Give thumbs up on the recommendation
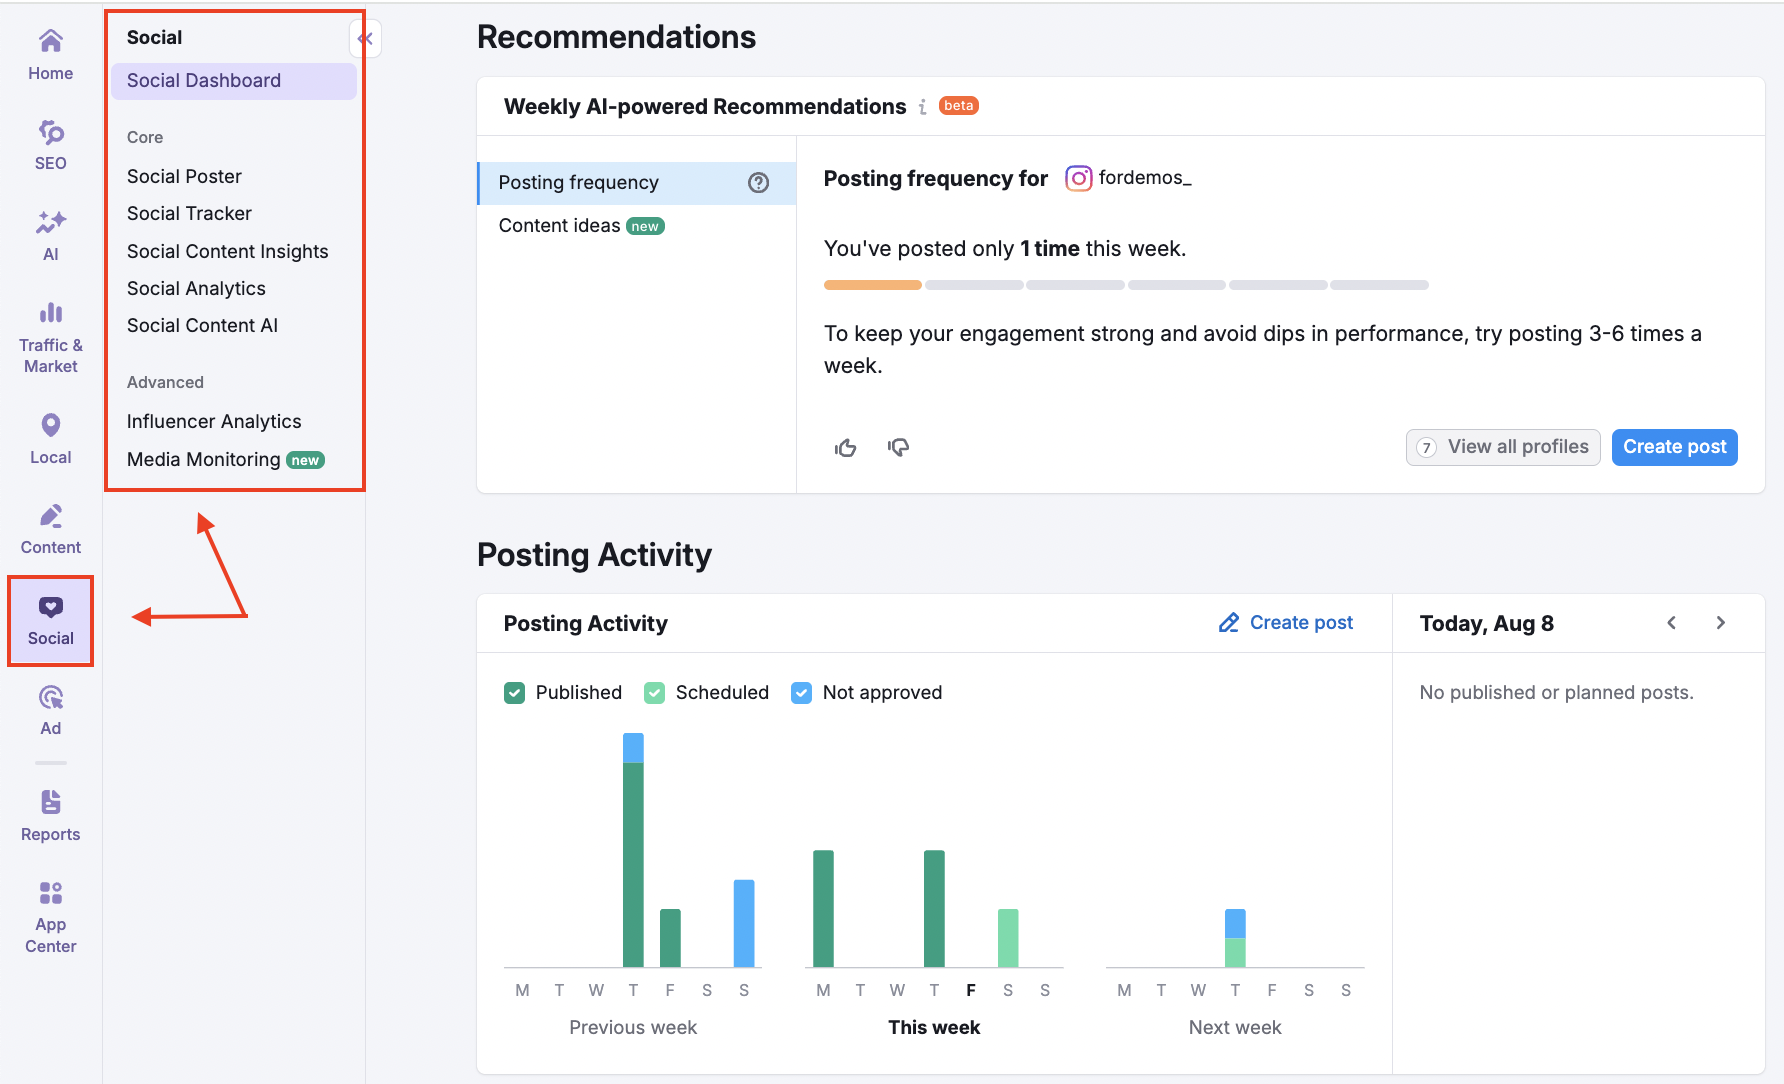The width and height of the screenshot is (1784, 1084). coord(846,447)
